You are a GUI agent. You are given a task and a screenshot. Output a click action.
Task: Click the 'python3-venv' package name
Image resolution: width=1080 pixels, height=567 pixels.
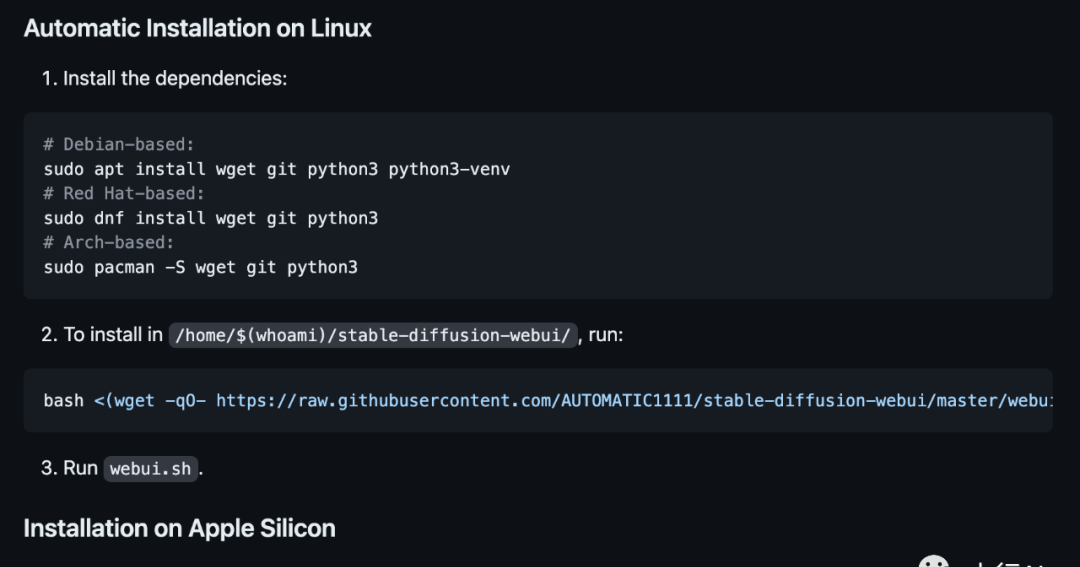[x=449, y=169]
